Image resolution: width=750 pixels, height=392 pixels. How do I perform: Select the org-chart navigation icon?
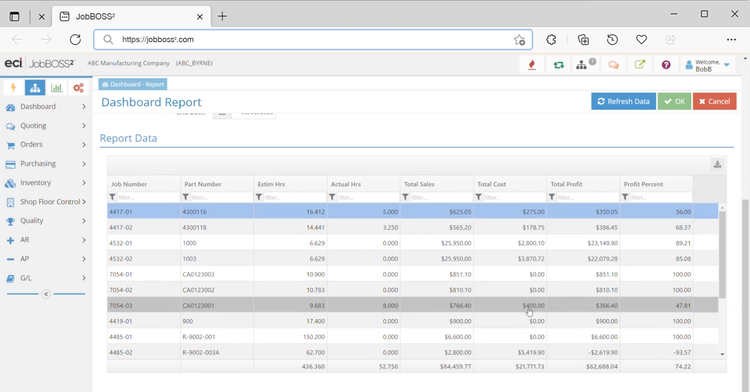[35, 88]
